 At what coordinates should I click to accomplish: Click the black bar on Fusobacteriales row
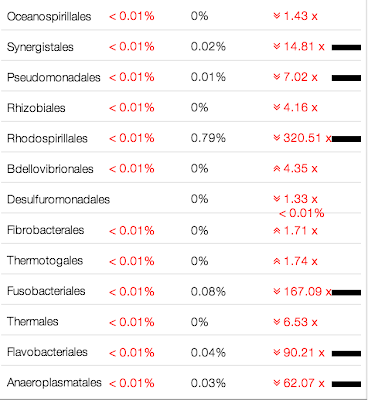346,293
